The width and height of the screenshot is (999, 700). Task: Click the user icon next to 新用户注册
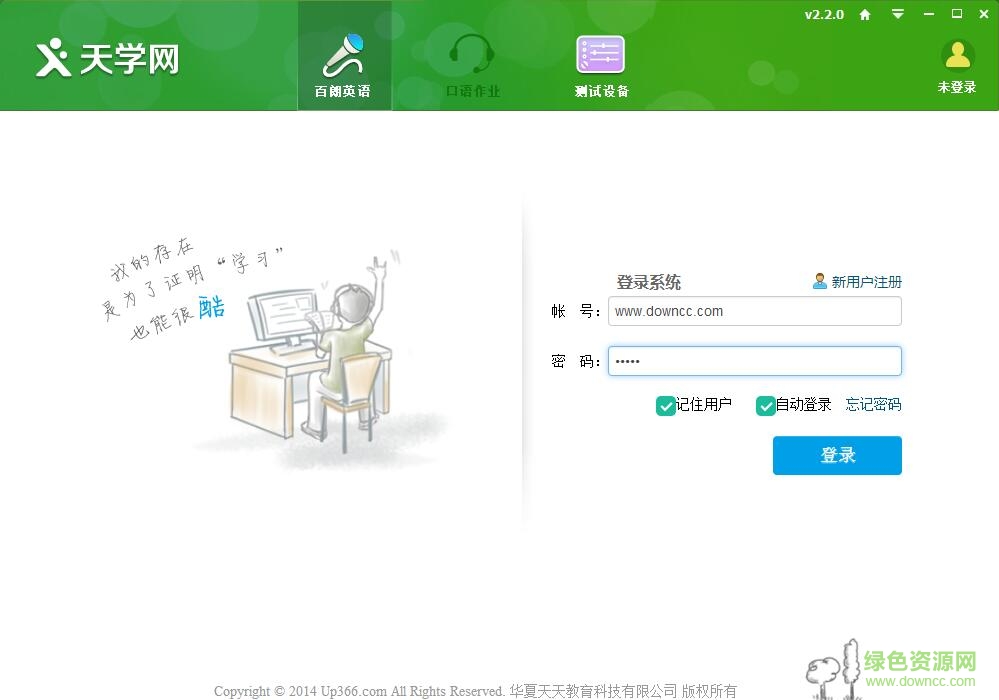pyautogui.click(x=819, y=281)
